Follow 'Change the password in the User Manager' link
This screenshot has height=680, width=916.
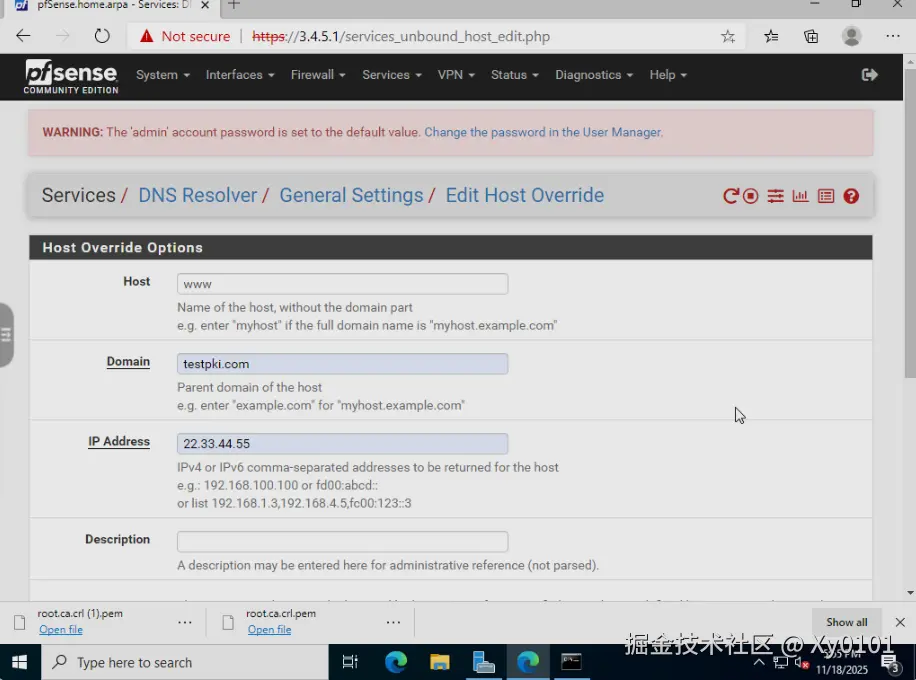coord(543,132)
